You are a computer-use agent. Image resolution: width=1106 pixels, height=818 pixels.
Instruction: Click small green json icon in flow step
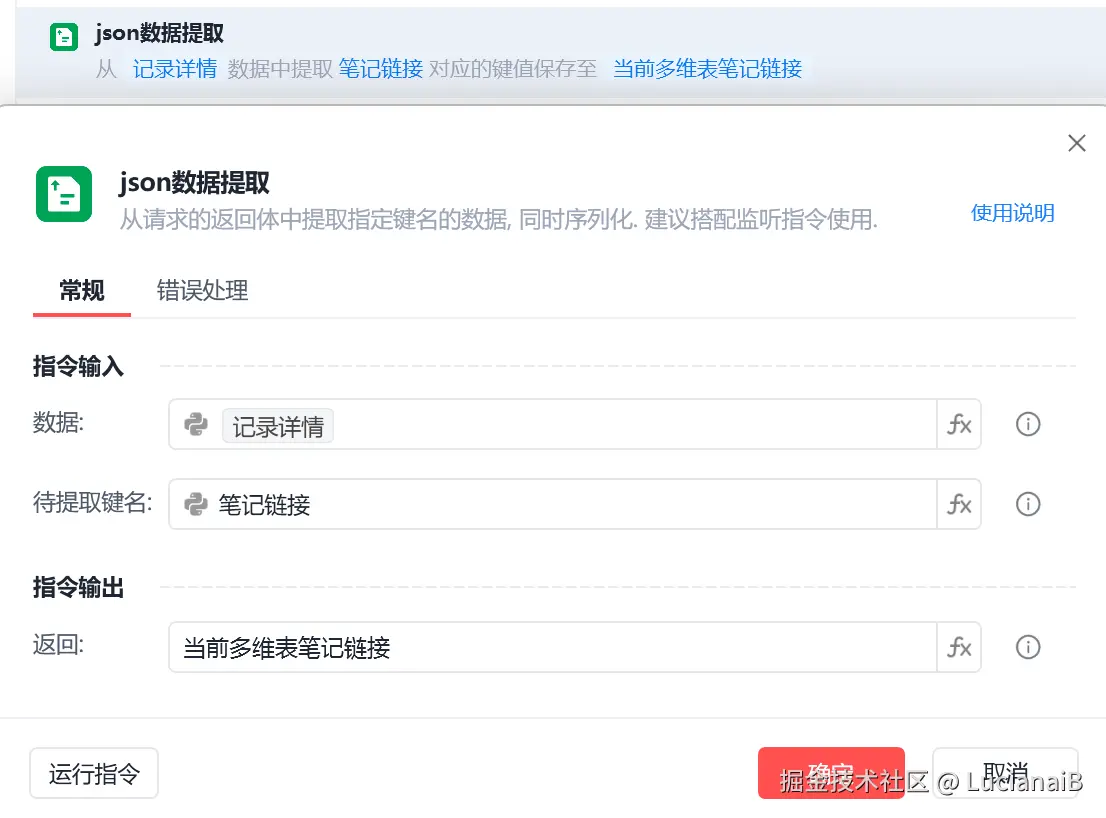(64, 37)
